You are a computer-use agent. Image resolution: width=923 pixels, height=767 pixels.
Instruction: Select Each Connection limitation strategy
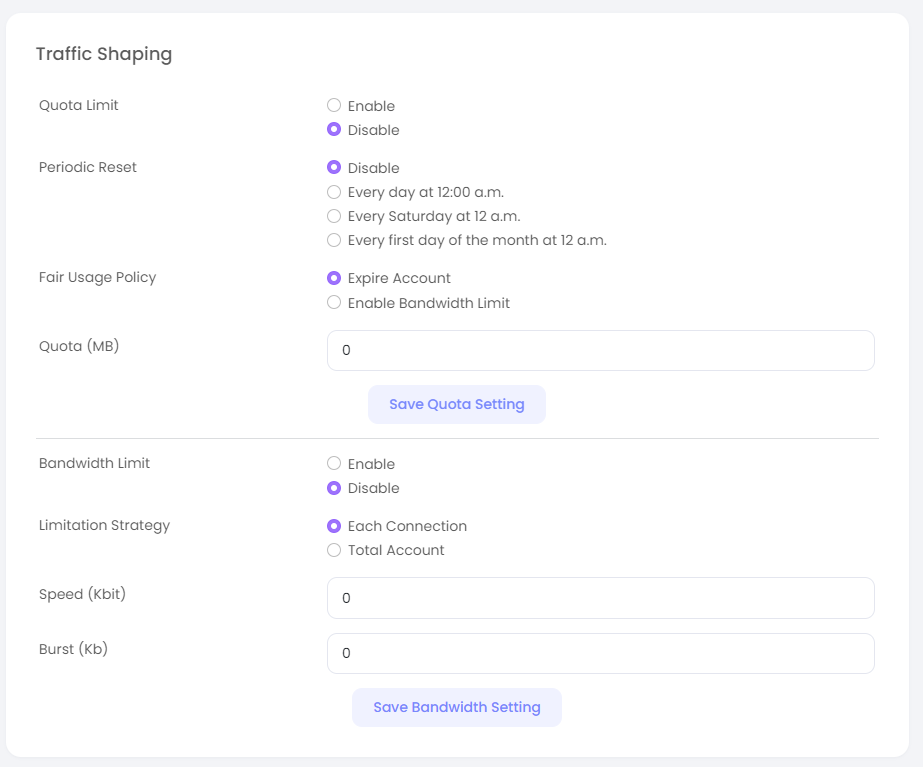pos(334,526)
